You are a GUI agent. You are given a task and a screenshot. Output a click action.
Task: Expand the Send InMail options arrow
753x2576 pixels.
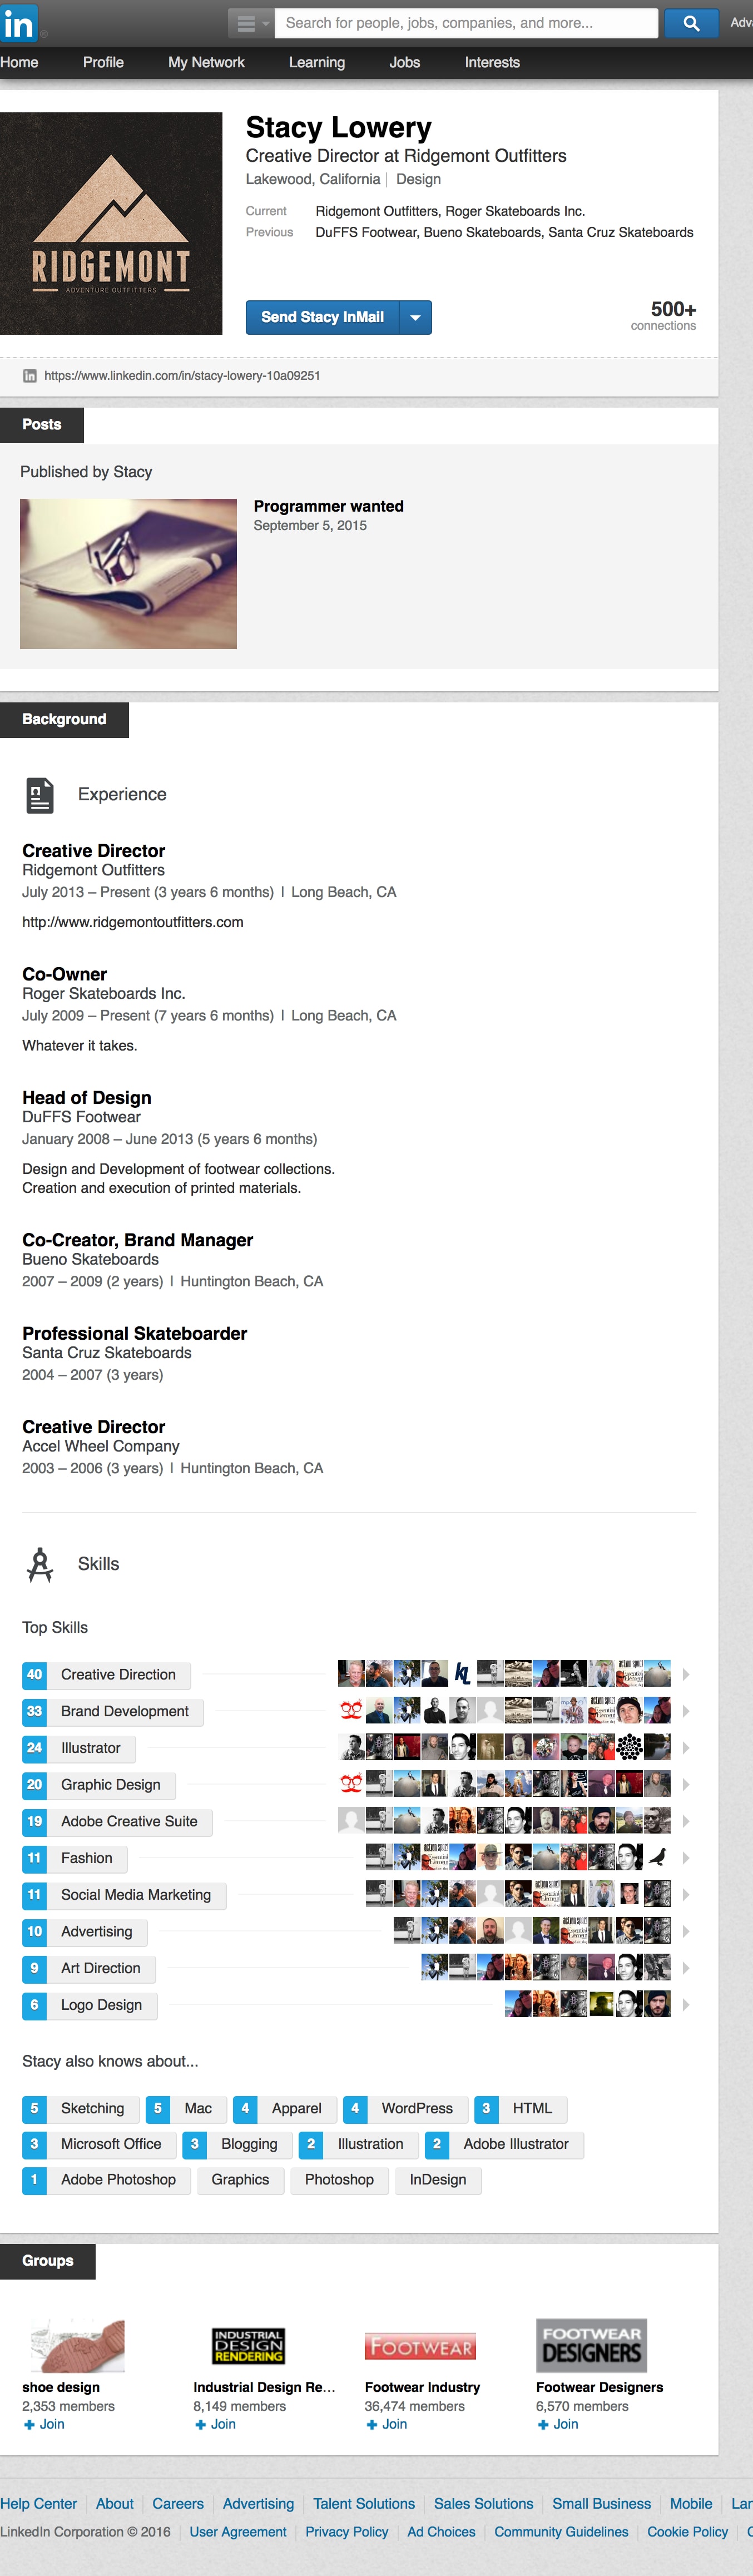pyautogui.click(x=416, y=317)
